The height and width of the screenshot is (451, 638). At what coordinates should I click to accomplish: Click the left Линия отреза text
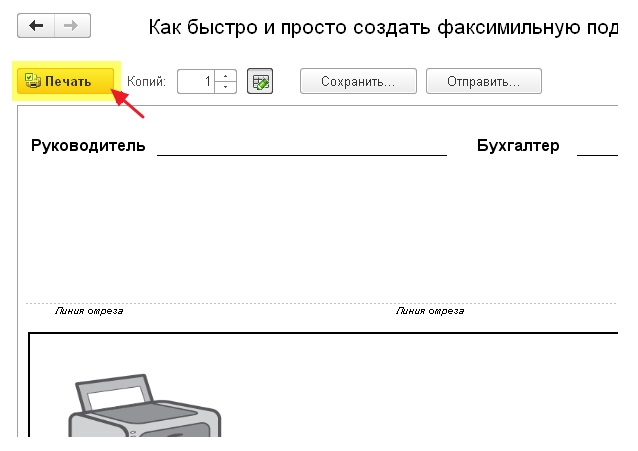(89, 311)
